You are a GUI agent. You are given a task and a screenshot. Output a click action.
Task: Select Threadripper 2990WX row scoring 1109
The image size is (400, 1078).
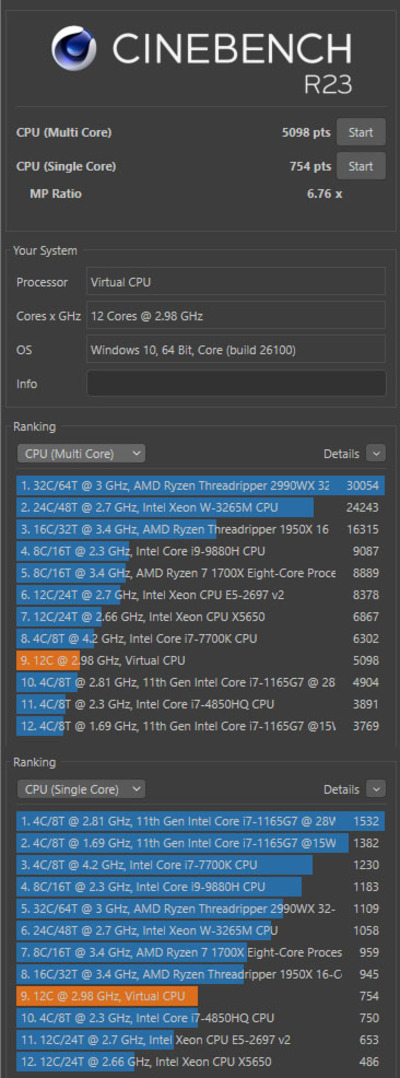200,908
